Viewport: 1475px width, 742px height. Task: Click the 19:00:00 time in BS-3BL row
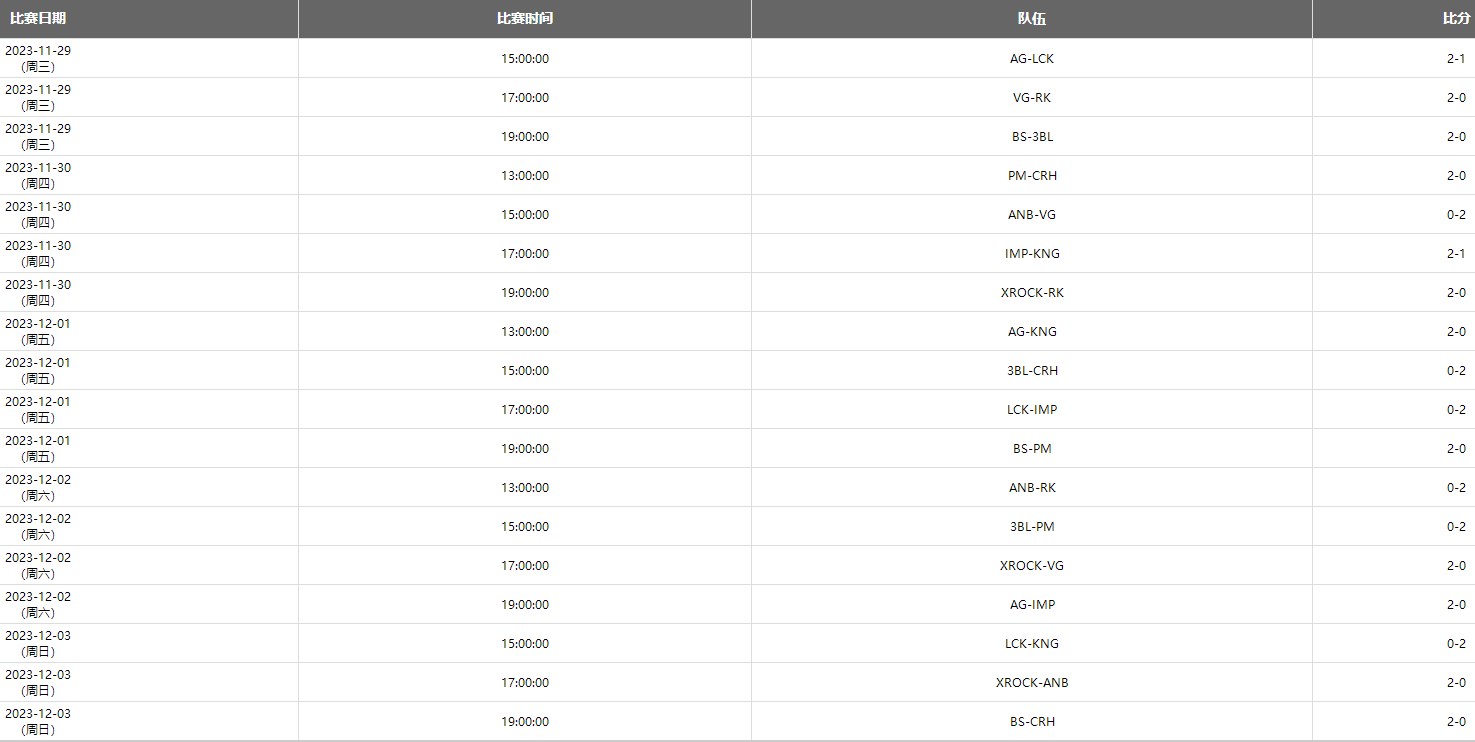525,136
